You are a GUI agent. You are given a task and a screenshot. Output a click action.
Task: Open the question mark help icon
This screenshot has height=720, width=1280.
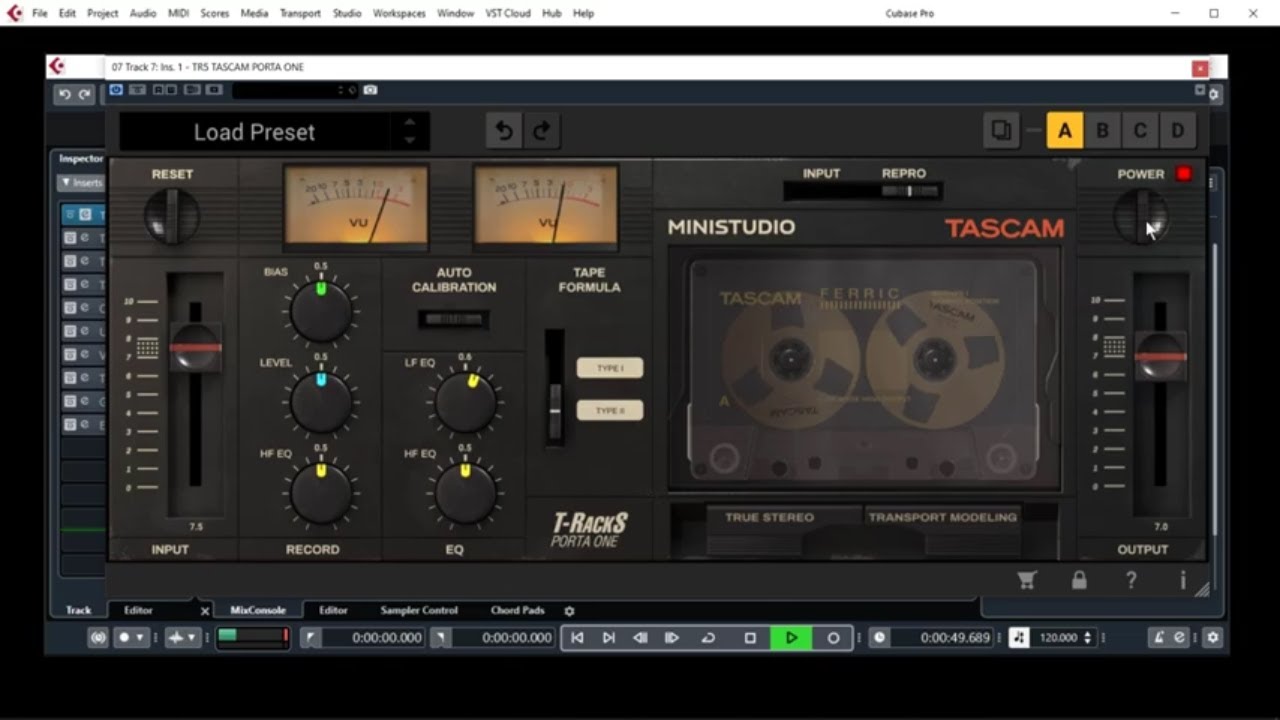point(1131,580)
